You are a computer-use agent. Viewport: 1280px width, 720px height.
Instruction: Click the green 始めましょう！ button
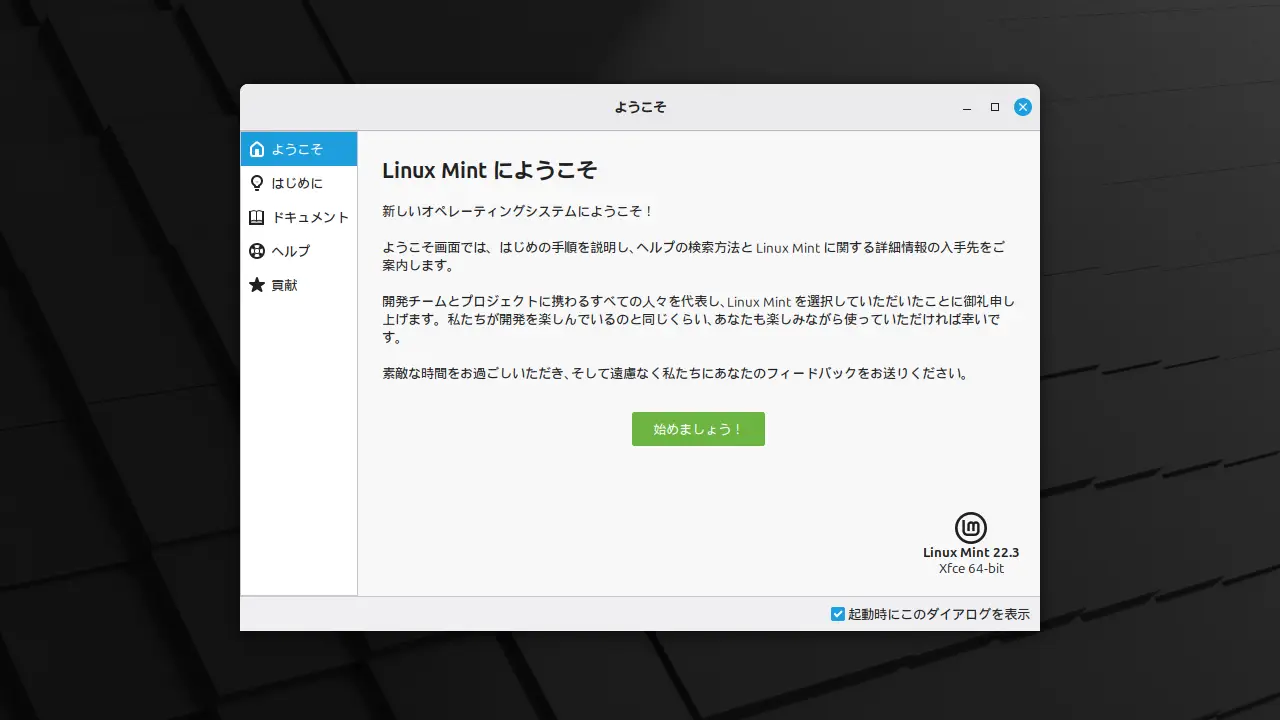pyautogui.click(x=698, y=429)
